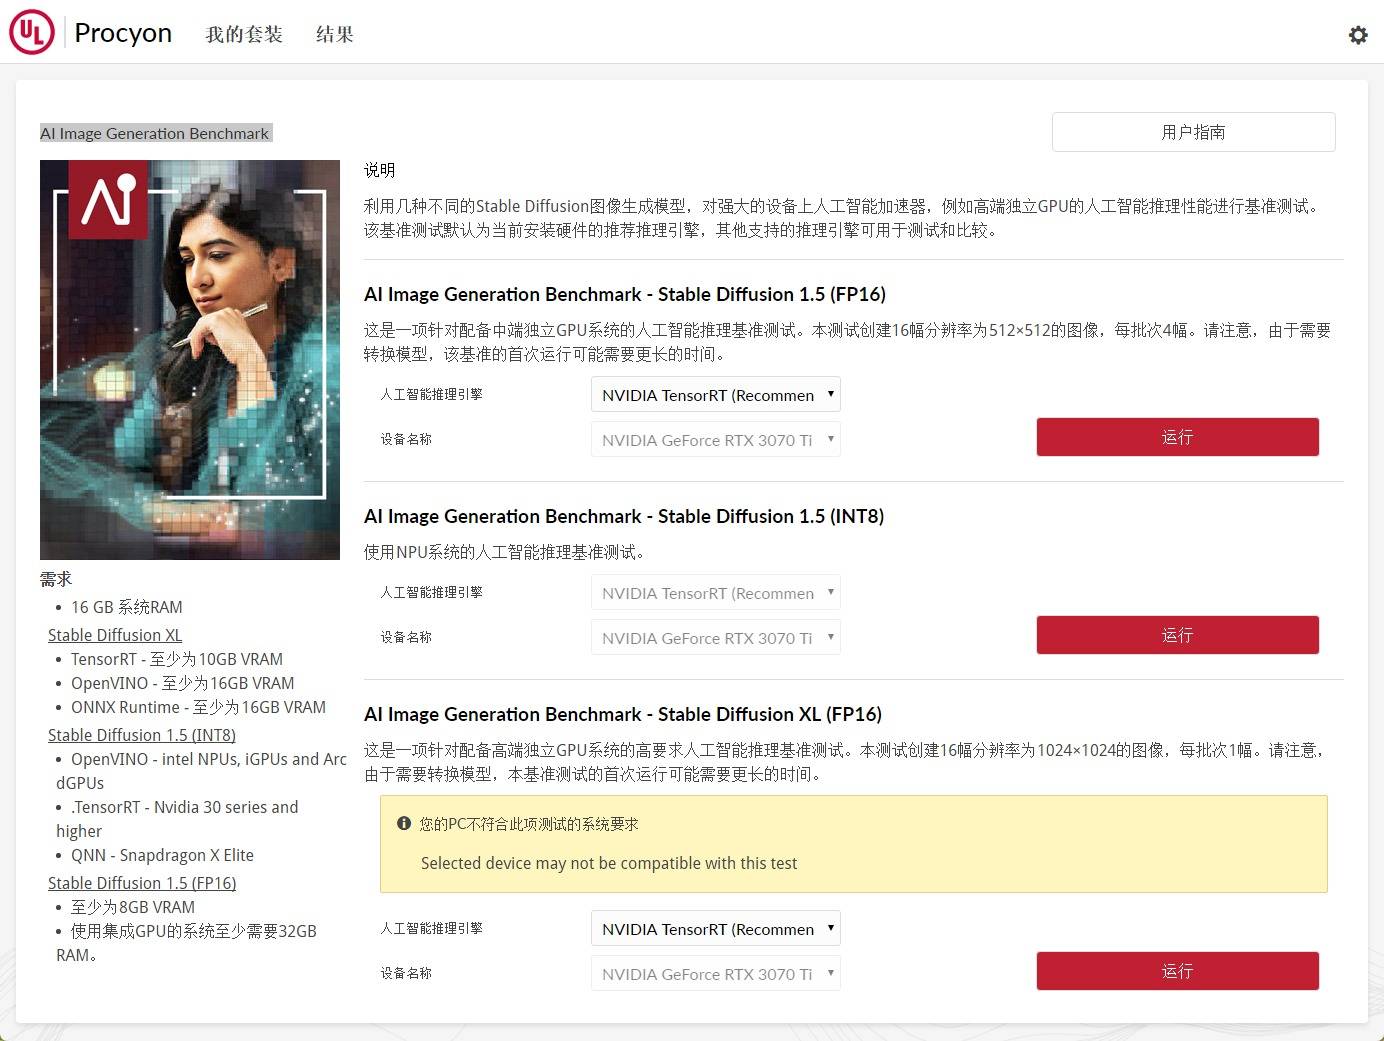Viewport: 1384px width, 1041px height.
Task: Click the info icon in yellow warning box
Action: pos(404,824)
